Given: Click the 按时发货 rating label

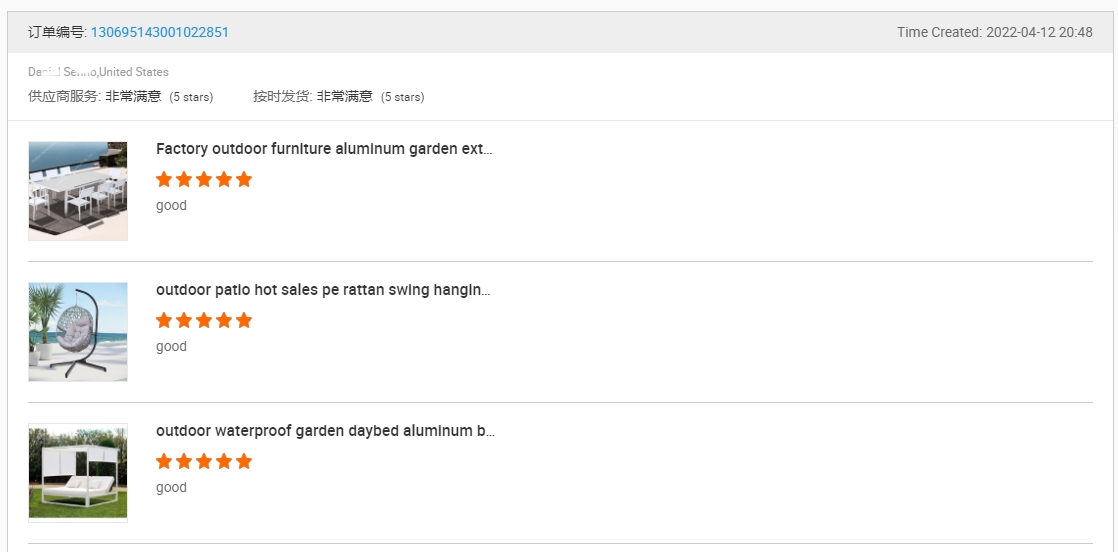Looking at the screenshot, I should point(282,96).
